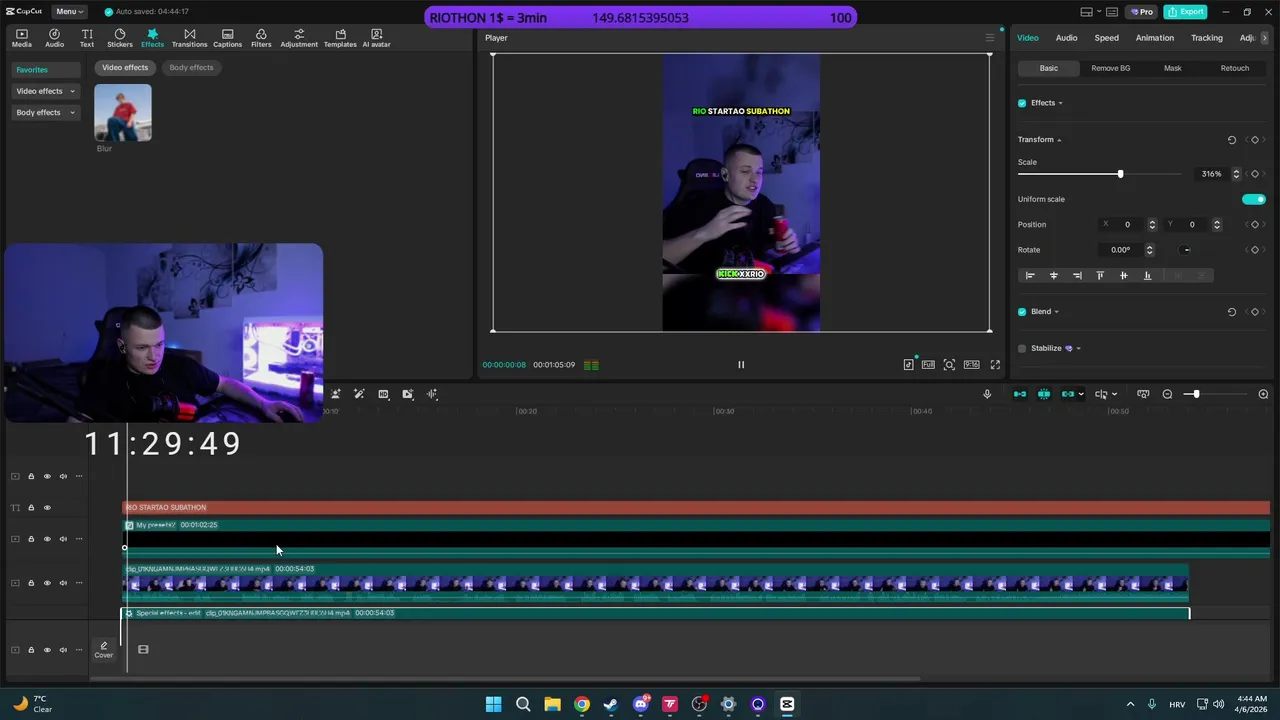Image resolution: width=1280 pixels, height=720 pixels.
Task: Toggle the Blend checkbox
Action: [x=1022, y=312]
